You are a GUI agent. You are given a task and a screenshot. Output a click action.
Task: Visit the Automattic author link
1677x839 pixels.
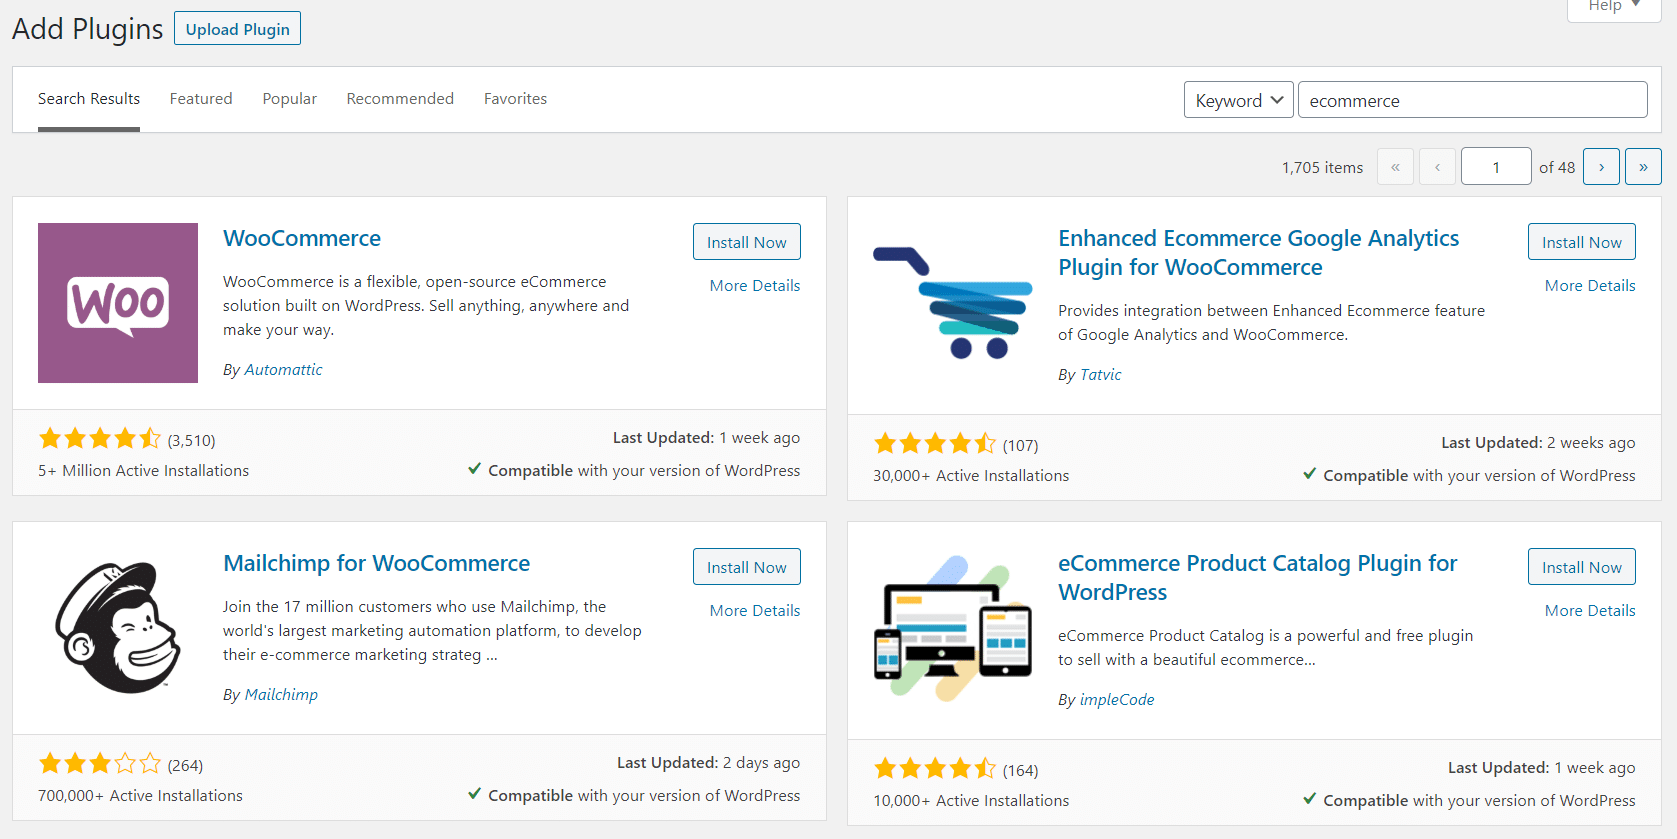(x=283, y=370)
